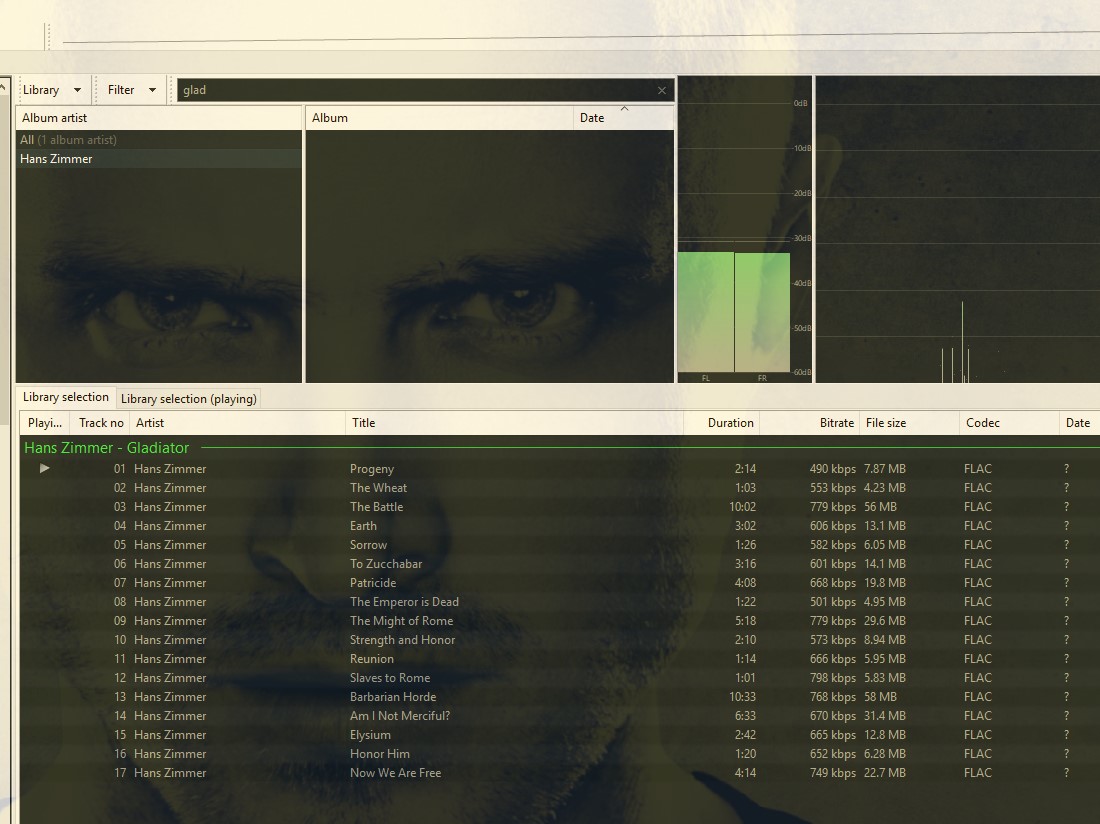
Task: Open the Filter dropdown menu
Action: 132,90
